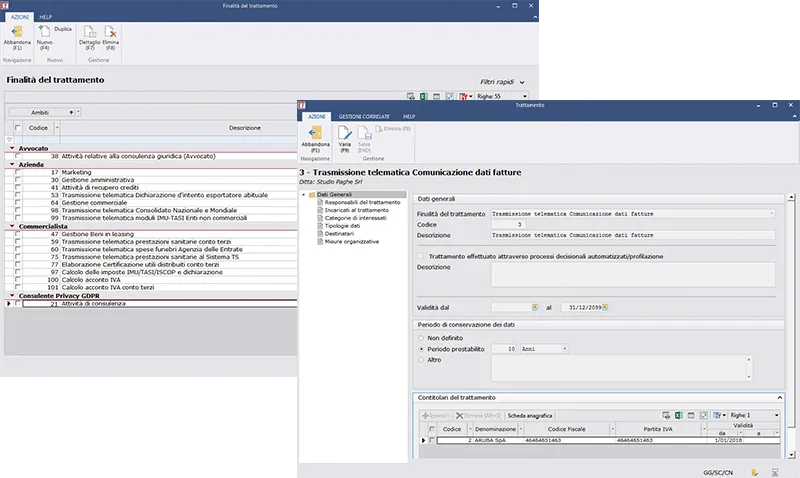Click the Dettaglio (F7) icon
The image size is (800, 478).
(89, 37)
